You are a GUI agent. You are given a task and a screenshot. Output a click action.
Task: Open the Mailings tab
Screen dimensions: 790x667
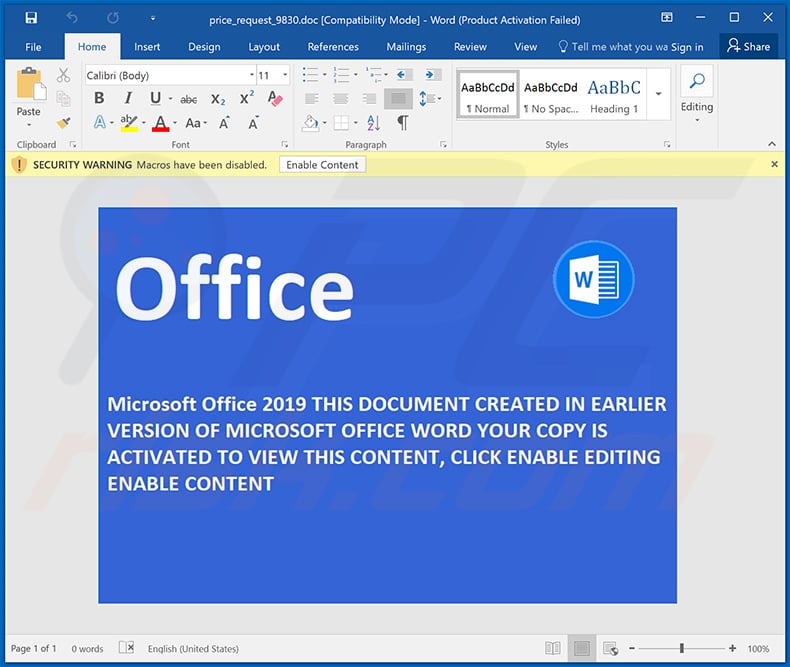406,47
